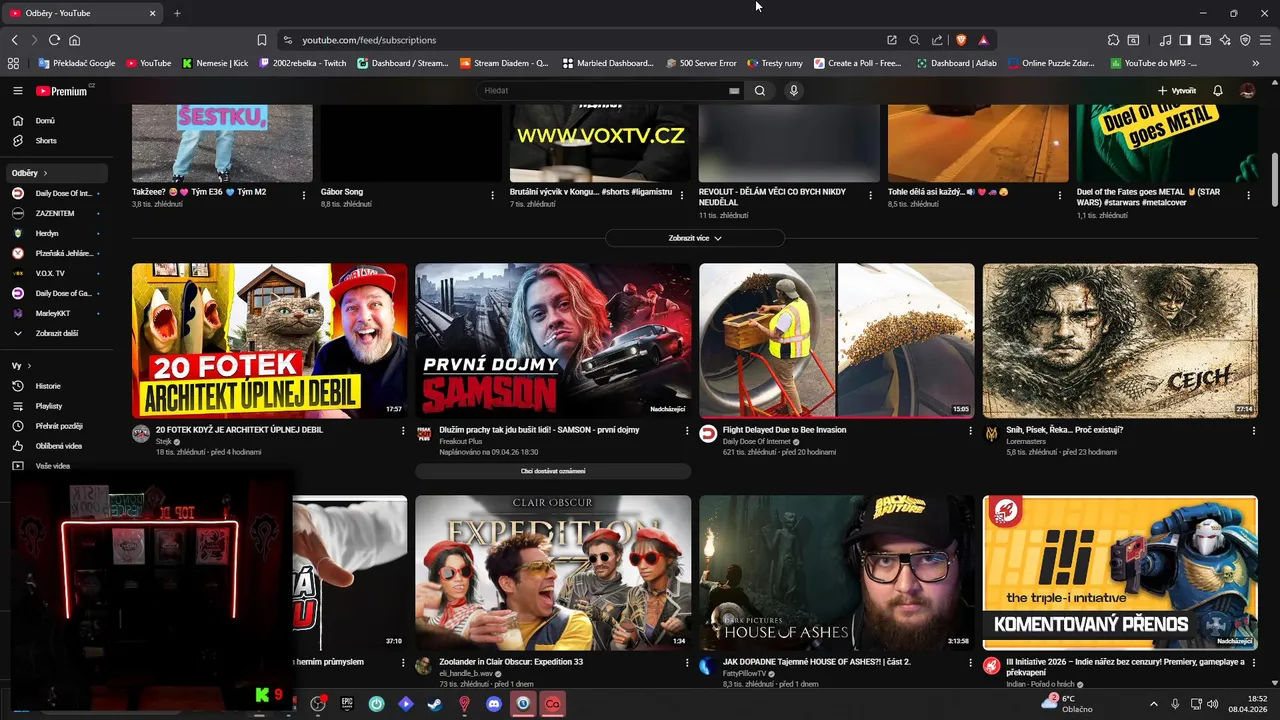
Task: Go to Domů in the sidebar
Action: [x=56, y=121]
